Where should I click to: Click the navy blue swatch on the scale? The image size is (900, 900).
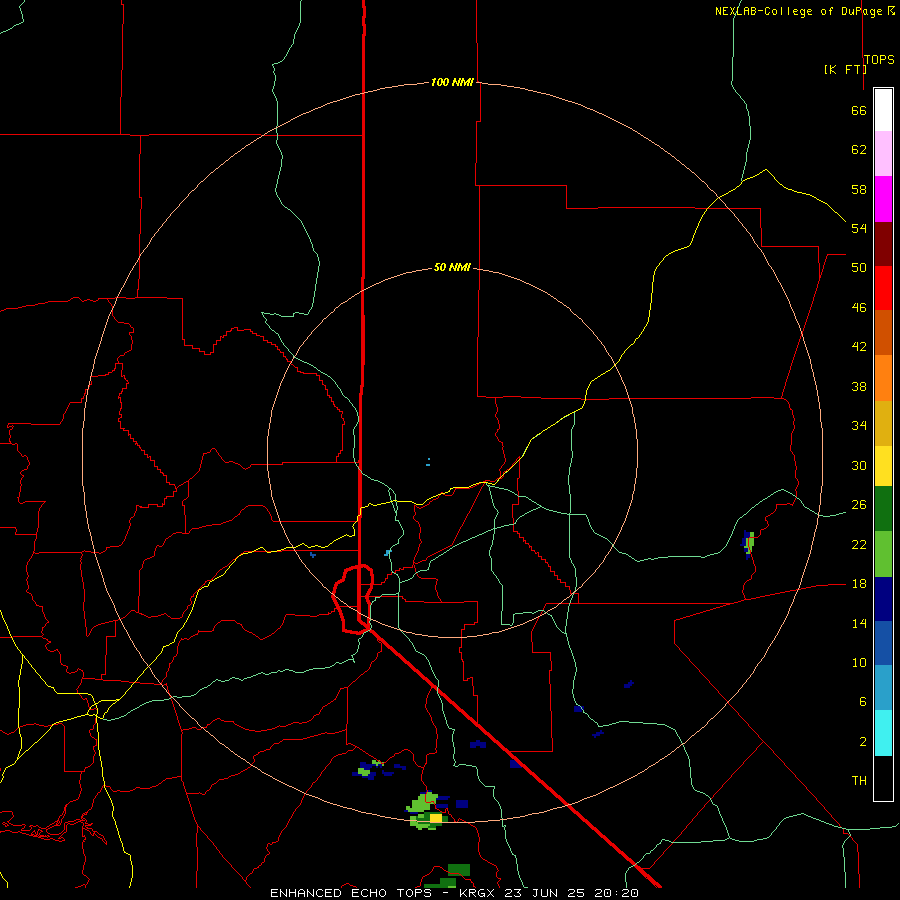pos(883,599)
